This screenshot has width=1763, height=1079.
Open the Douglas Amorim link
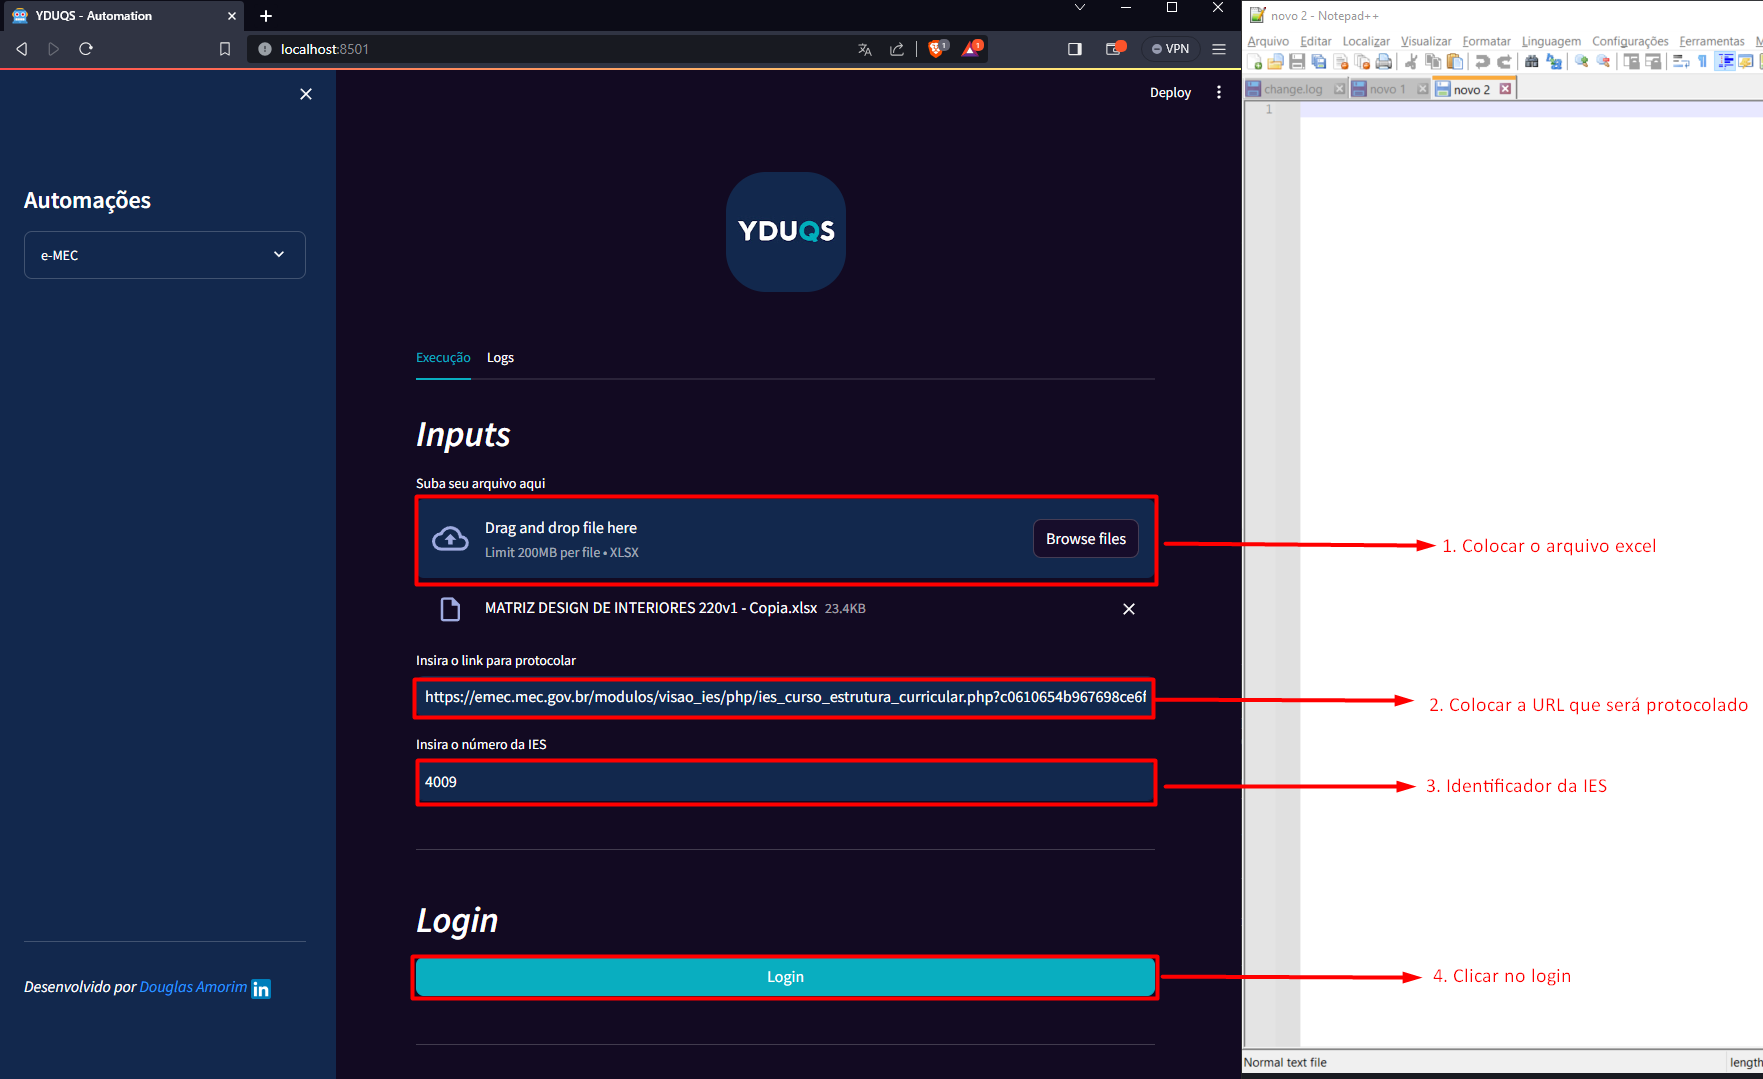193,987
